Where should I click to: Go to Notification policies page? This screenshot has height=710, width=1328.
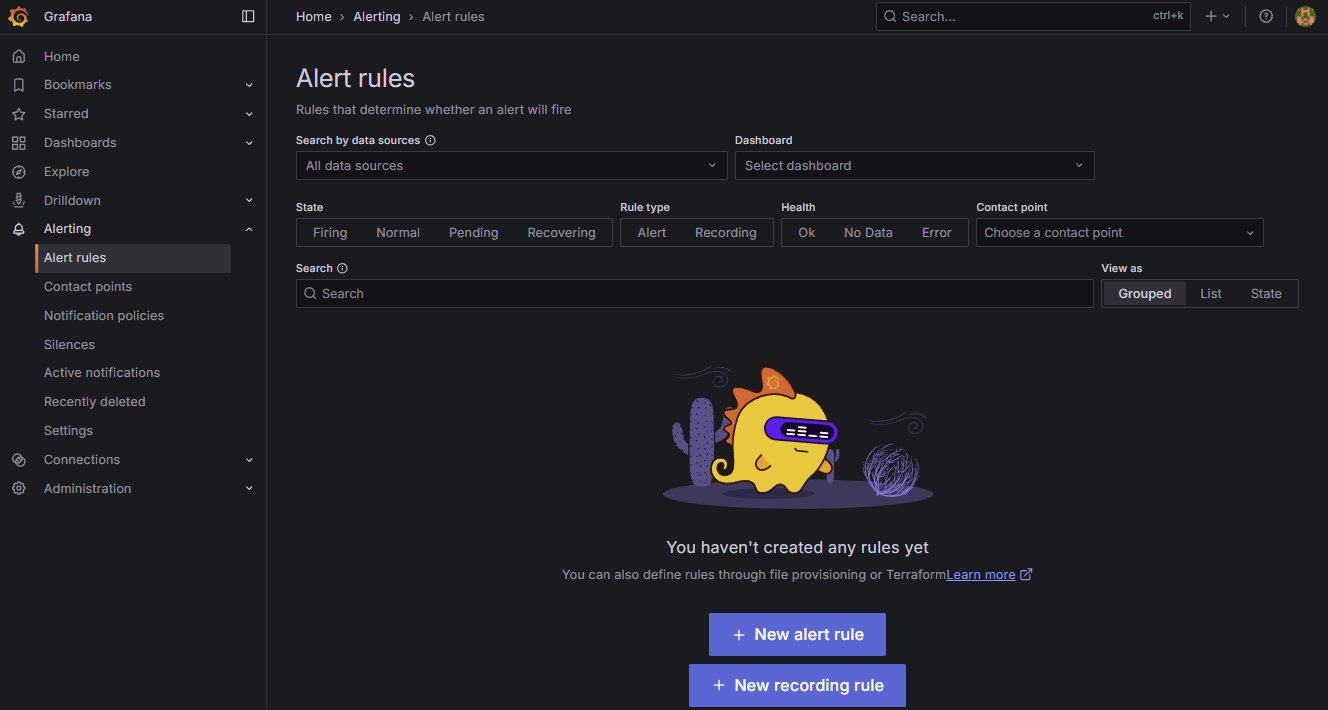[104, 316]
